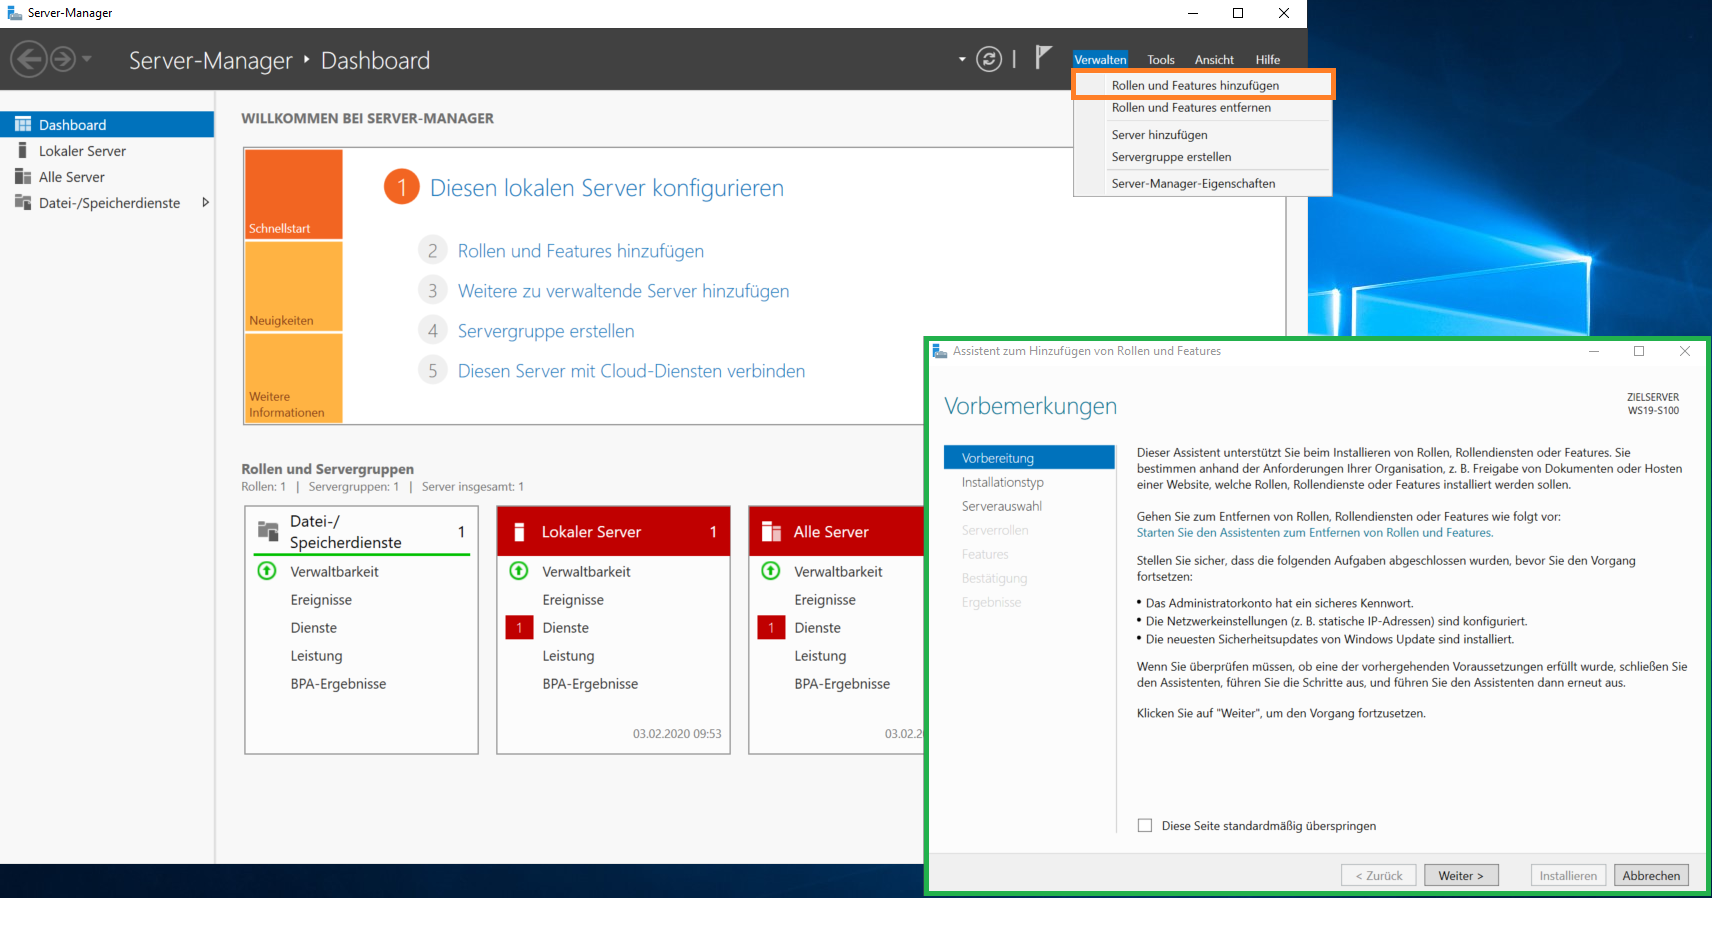
Task: Open dropdown arrow left of refresh icon
Action: click(x=962, y=59)
